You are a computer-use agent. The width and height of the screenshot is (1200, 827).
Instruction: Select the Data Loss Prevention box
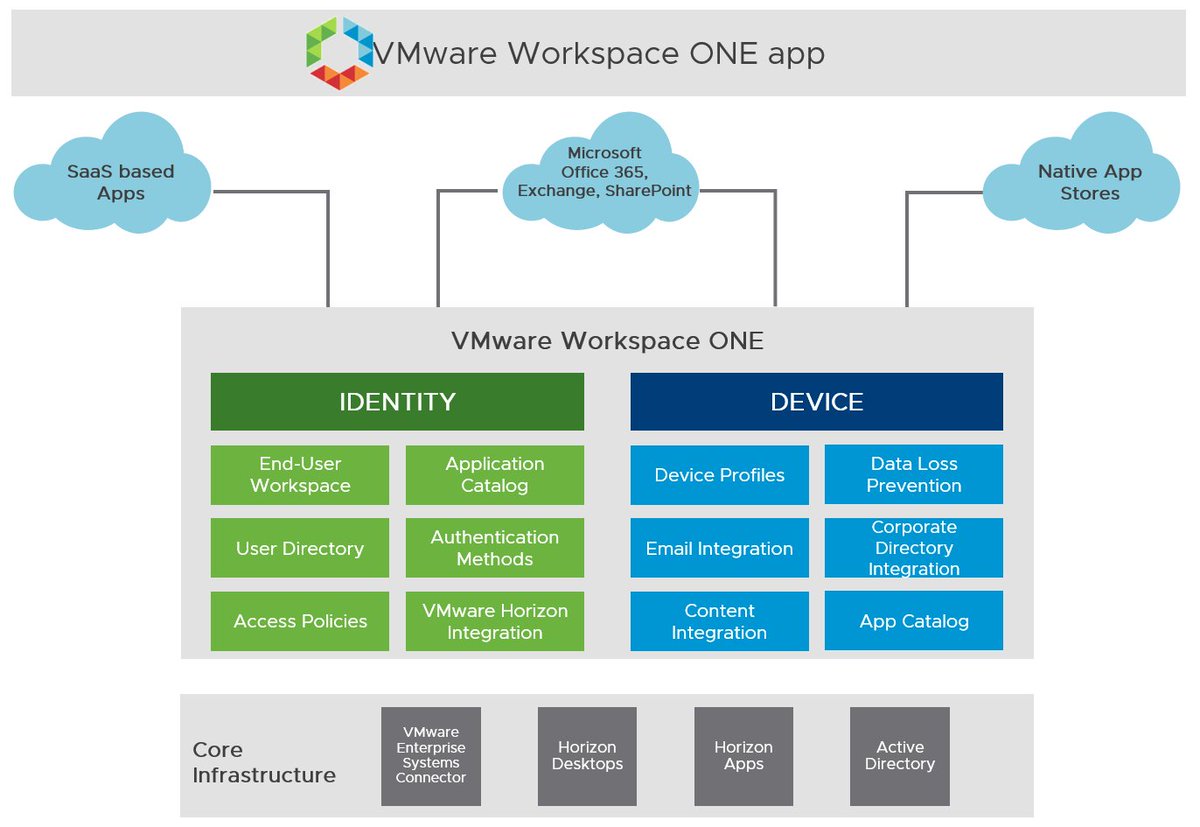pyautogui.click(x=914, y=475)
